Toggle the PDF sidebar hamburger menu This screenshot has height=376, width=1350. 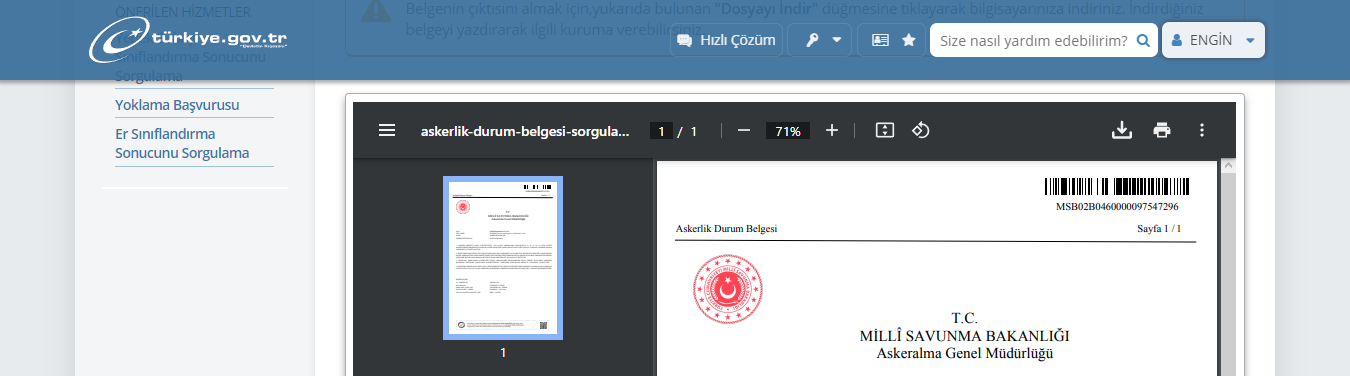tap(387, 130)
